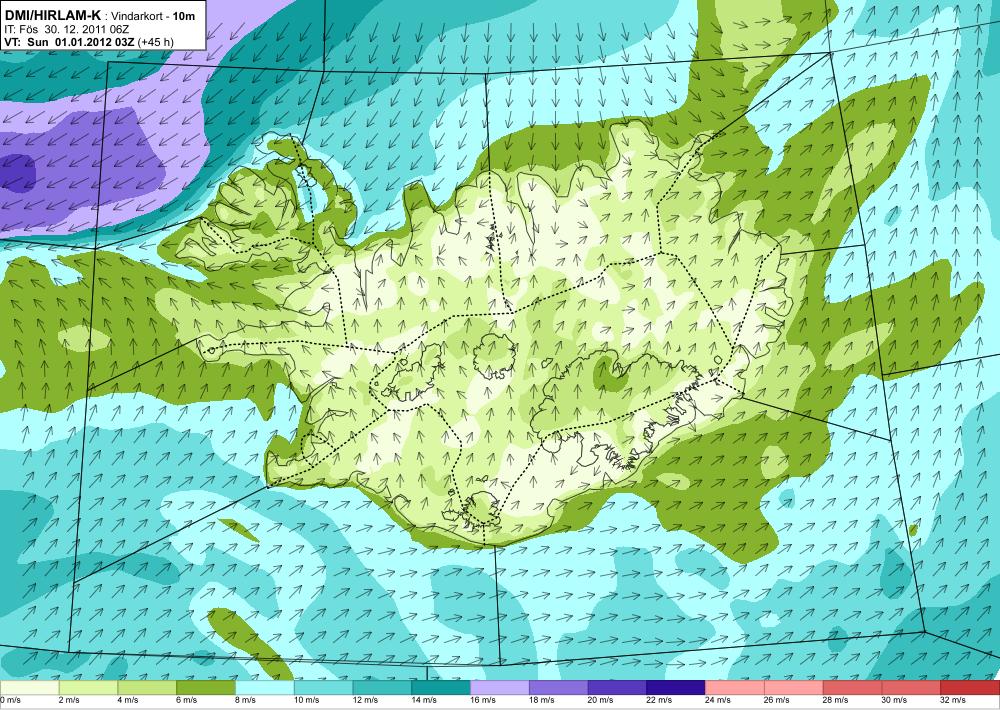This screenshot has width=1000, height=710.
Task: Select the olive green 6–8 m/s legend swatch
Action: coord(206,688)
